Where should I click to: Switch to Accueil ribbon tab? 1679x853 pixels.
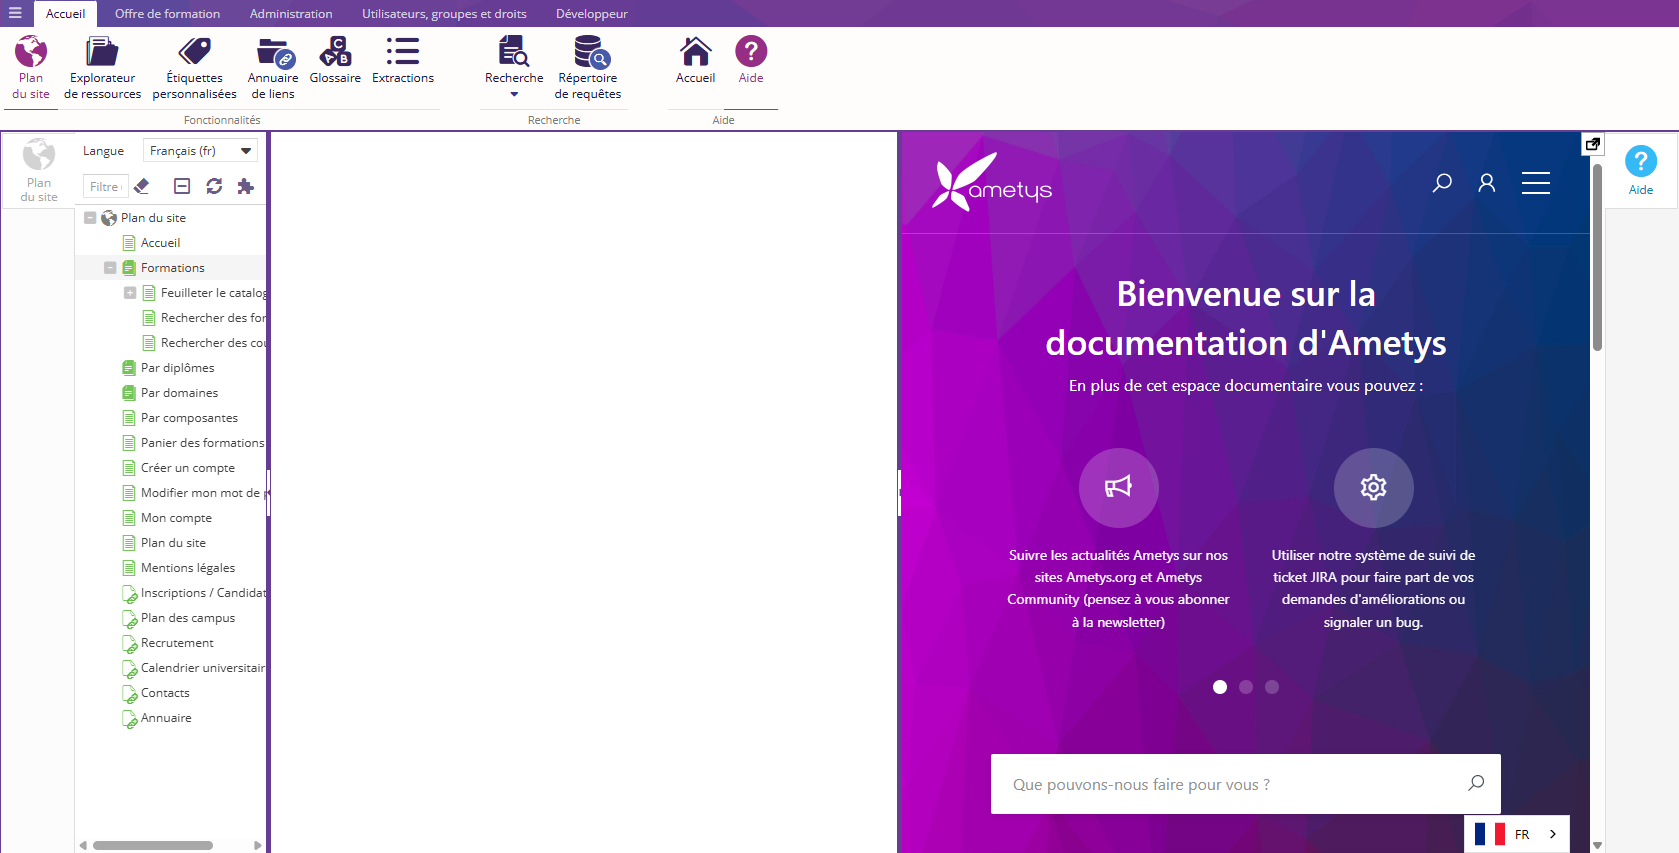pyautogui.click(x=65, y=14)
